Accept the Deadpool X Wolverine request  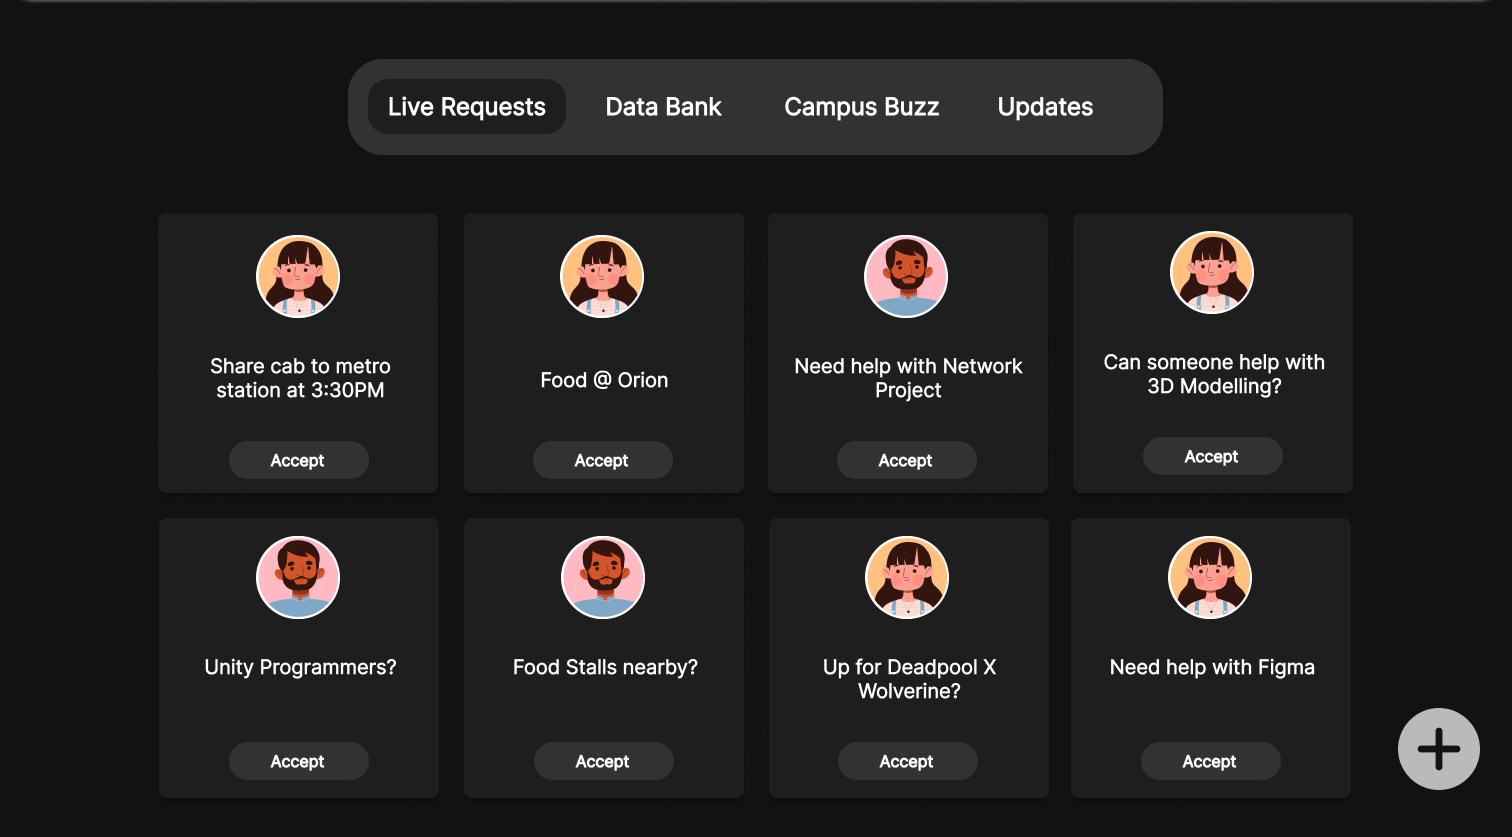[907, 761]
